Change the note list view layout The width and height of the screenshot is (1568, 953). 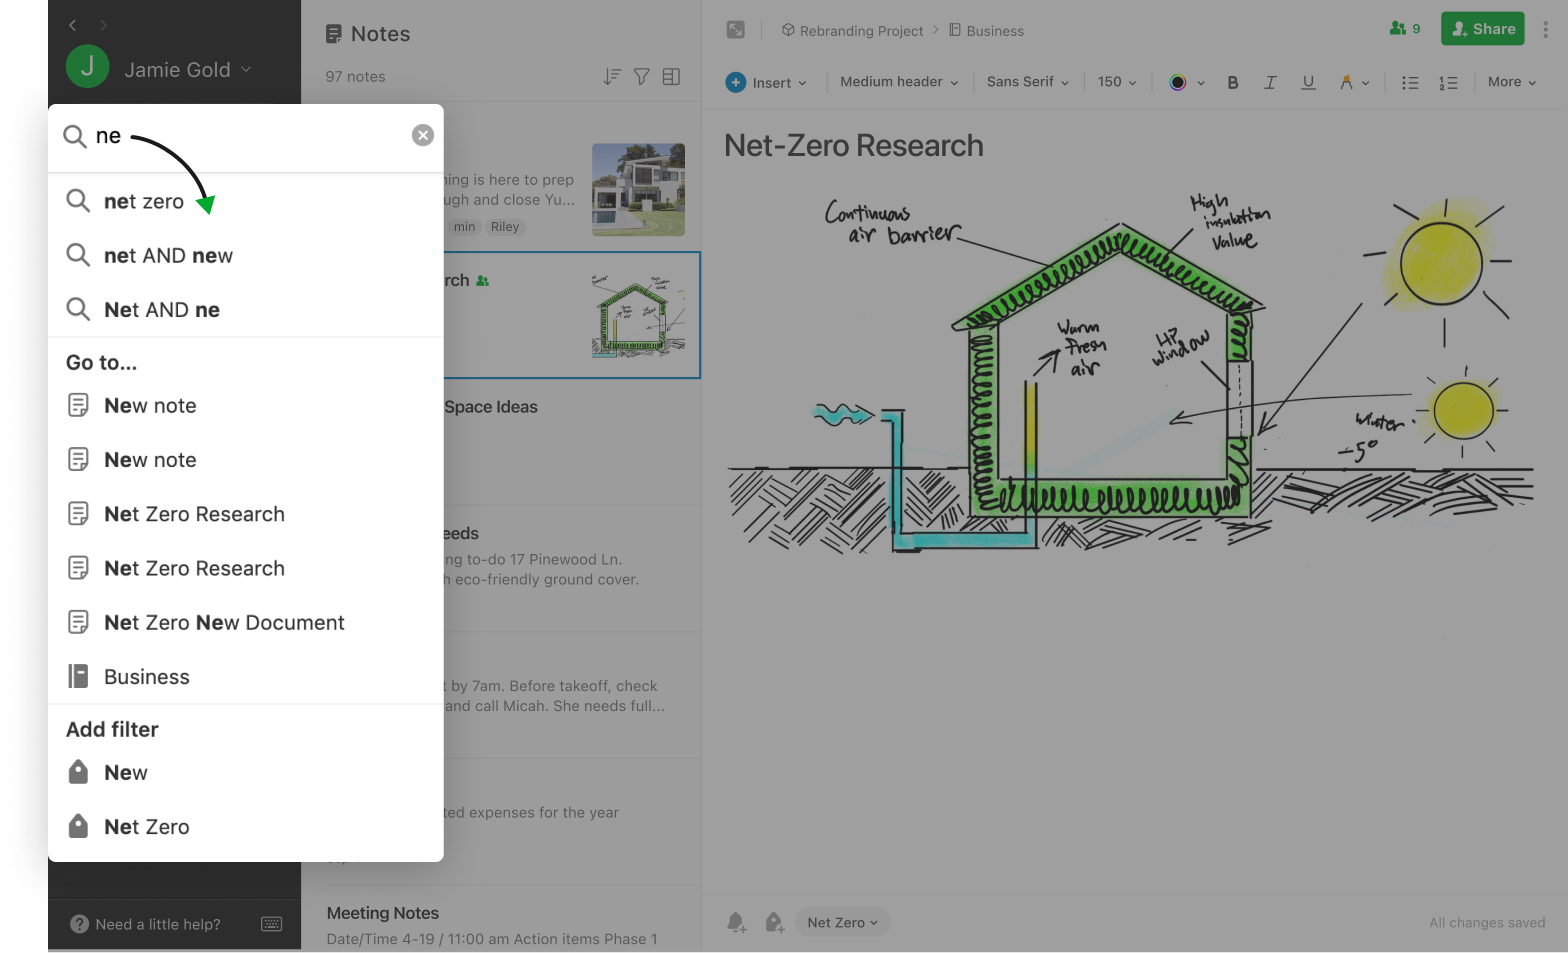pos(671,76)
